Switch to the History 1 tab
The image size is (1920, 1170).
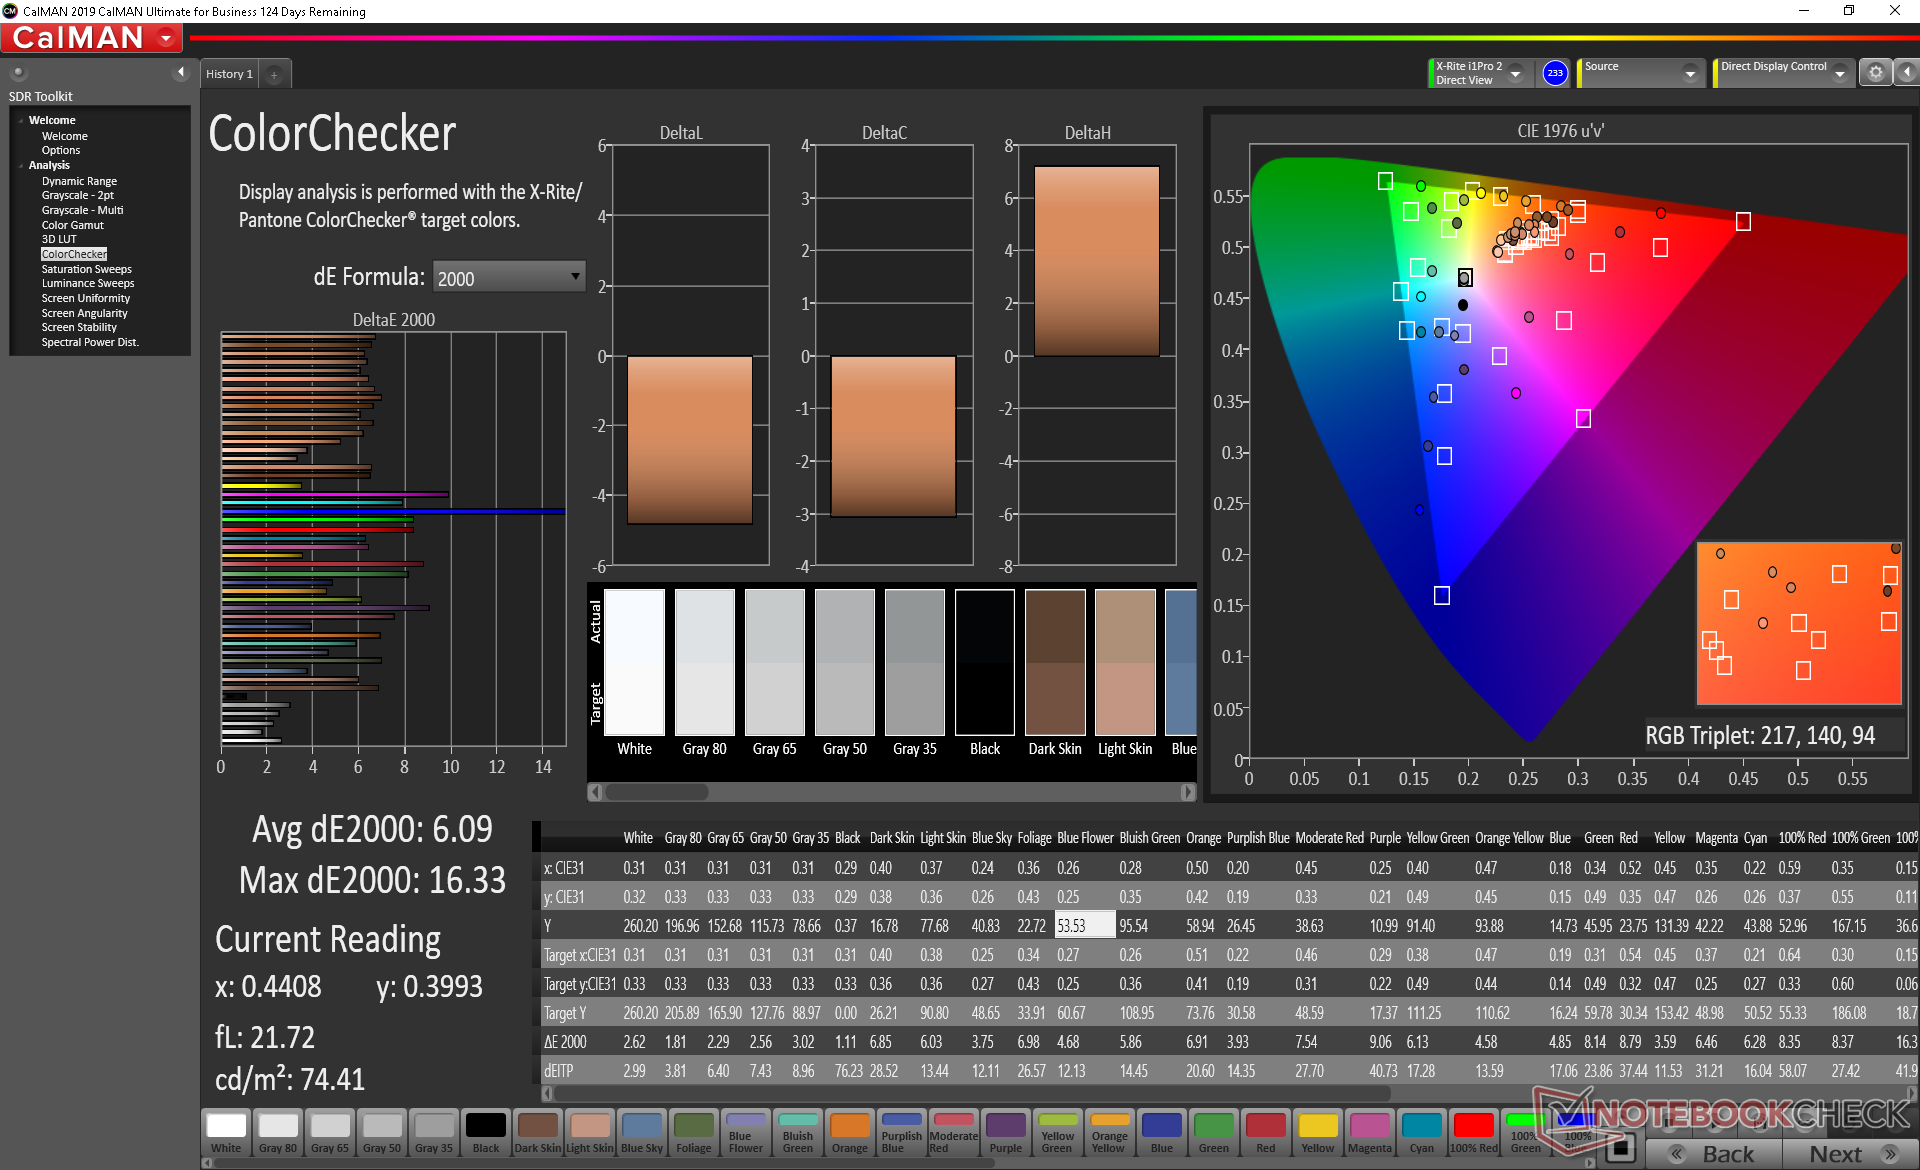coord(229,74)
